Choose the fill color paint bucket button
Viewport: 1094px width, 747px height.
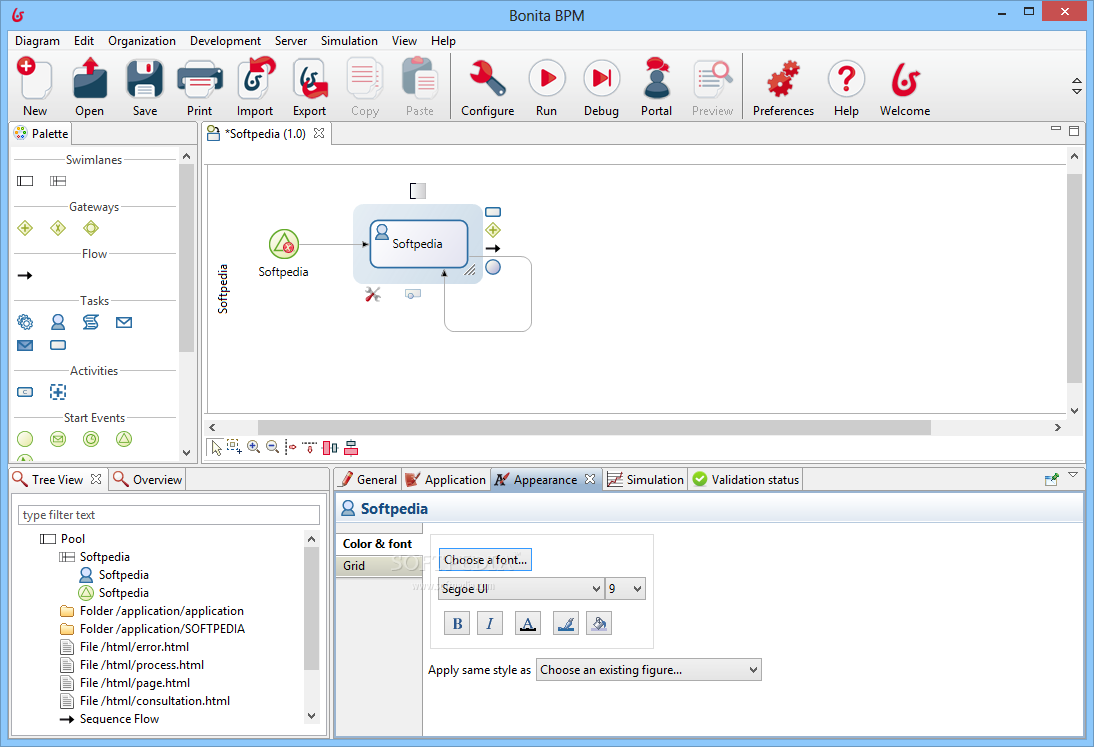(x=599, y=624)
